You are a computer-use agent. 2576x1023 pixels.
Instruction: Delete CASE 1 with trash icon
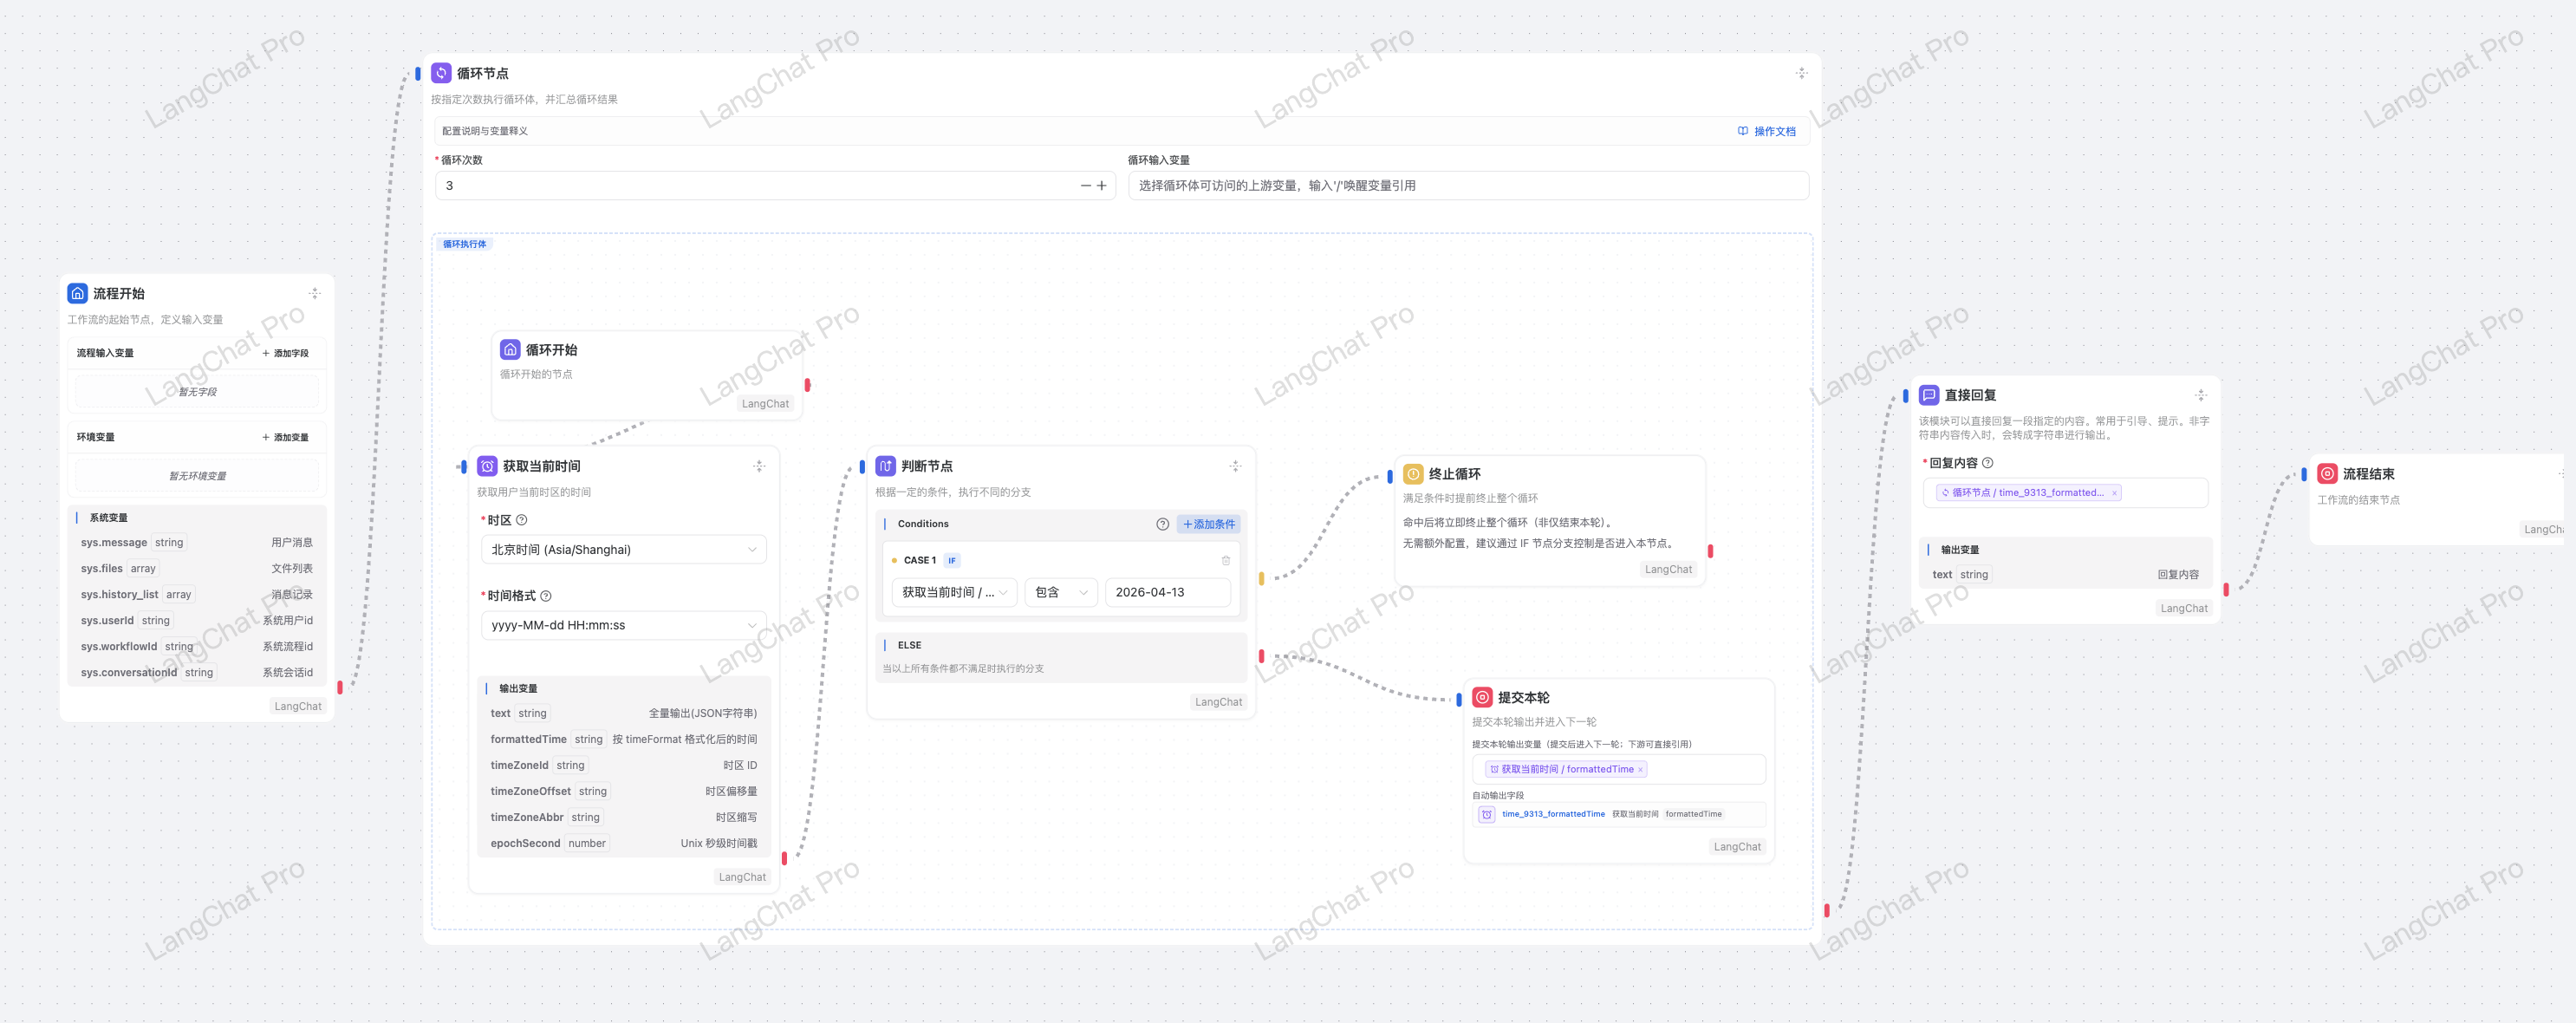click(1225, 560)
